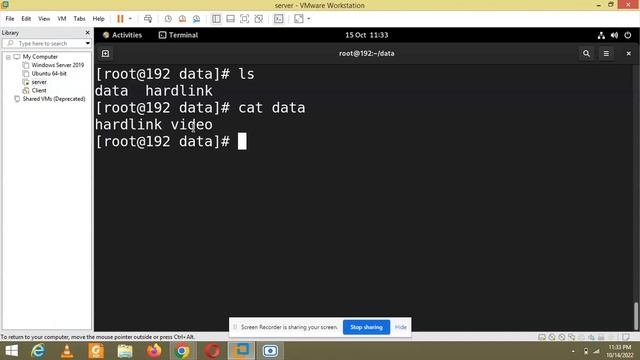Open File Explorer from taskbar
This screenshot has height=360, width=640.
125,351
